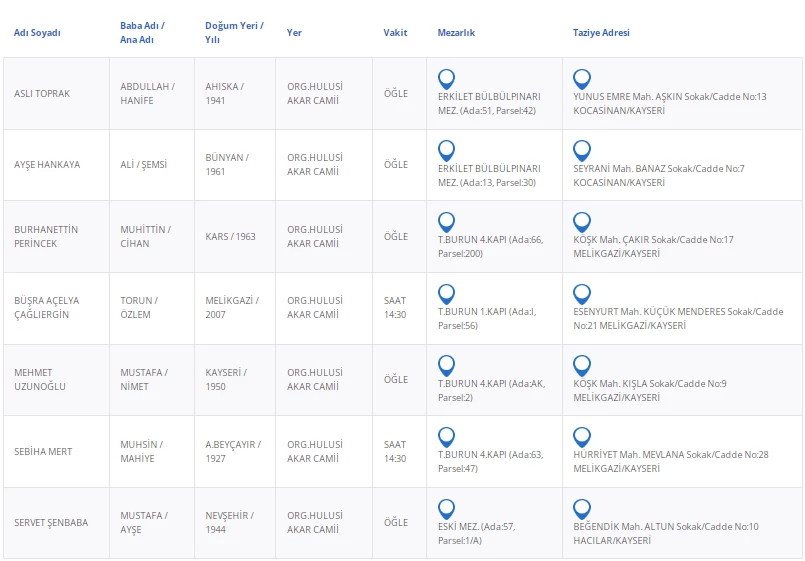View cemetery location for Sebiha Mert
This screenshot has height=561, width=805.
click(x=446, y=436)
